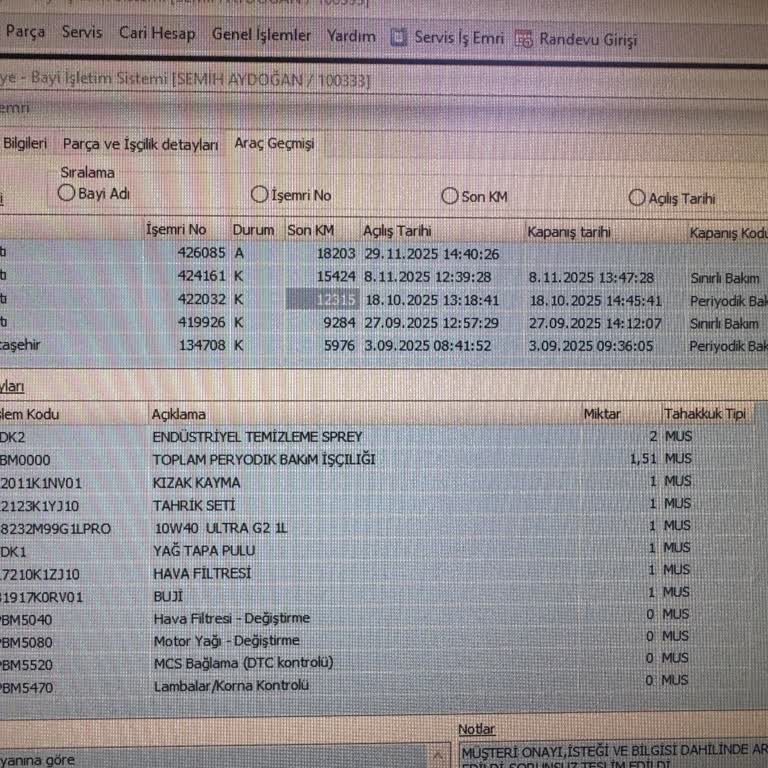This screenshot has height=768, width=768.
Task: Click closing date 8.11.2025 13:47:28
Action: coord(591,278)
